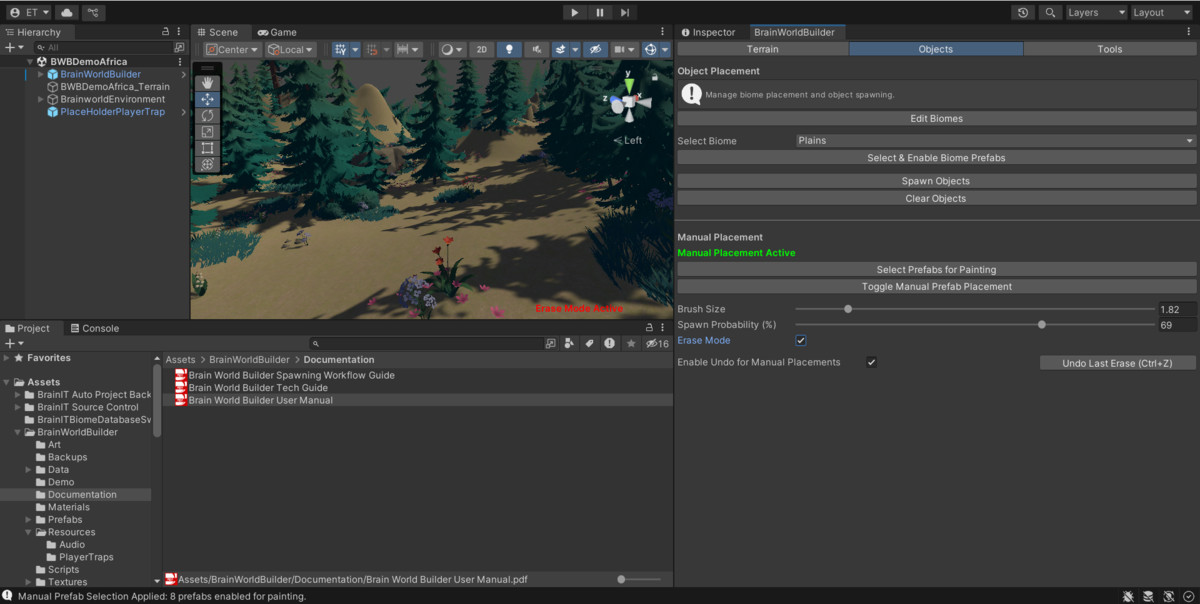Image resolution: width=1200 pixels, height=604 pixels.
Task: Toggle Gizmos icon in Scene toolbar
Action: tap(651, 49)
